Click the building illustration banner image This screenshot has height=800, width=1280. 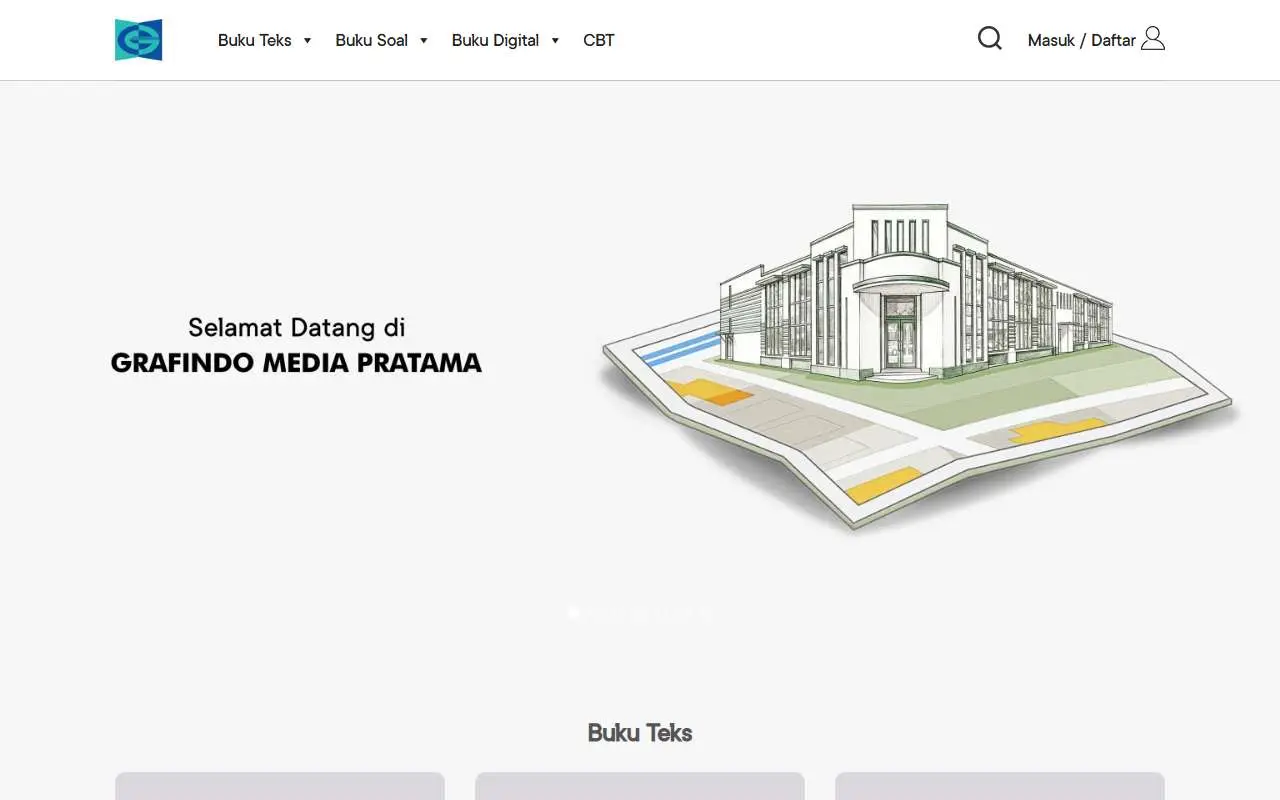tap(920, 366)
